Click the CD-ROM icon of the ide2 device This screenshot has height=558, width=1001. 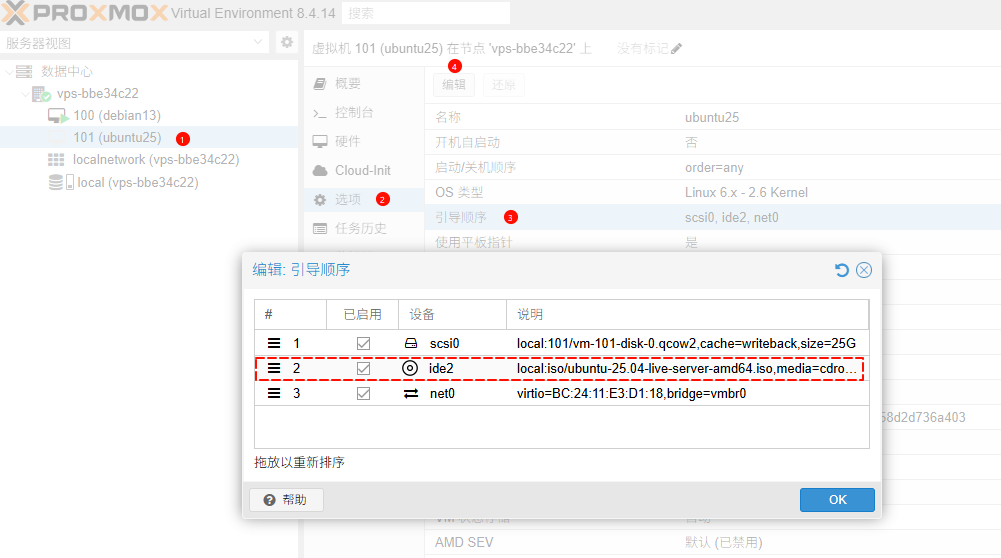pos(410,368)
